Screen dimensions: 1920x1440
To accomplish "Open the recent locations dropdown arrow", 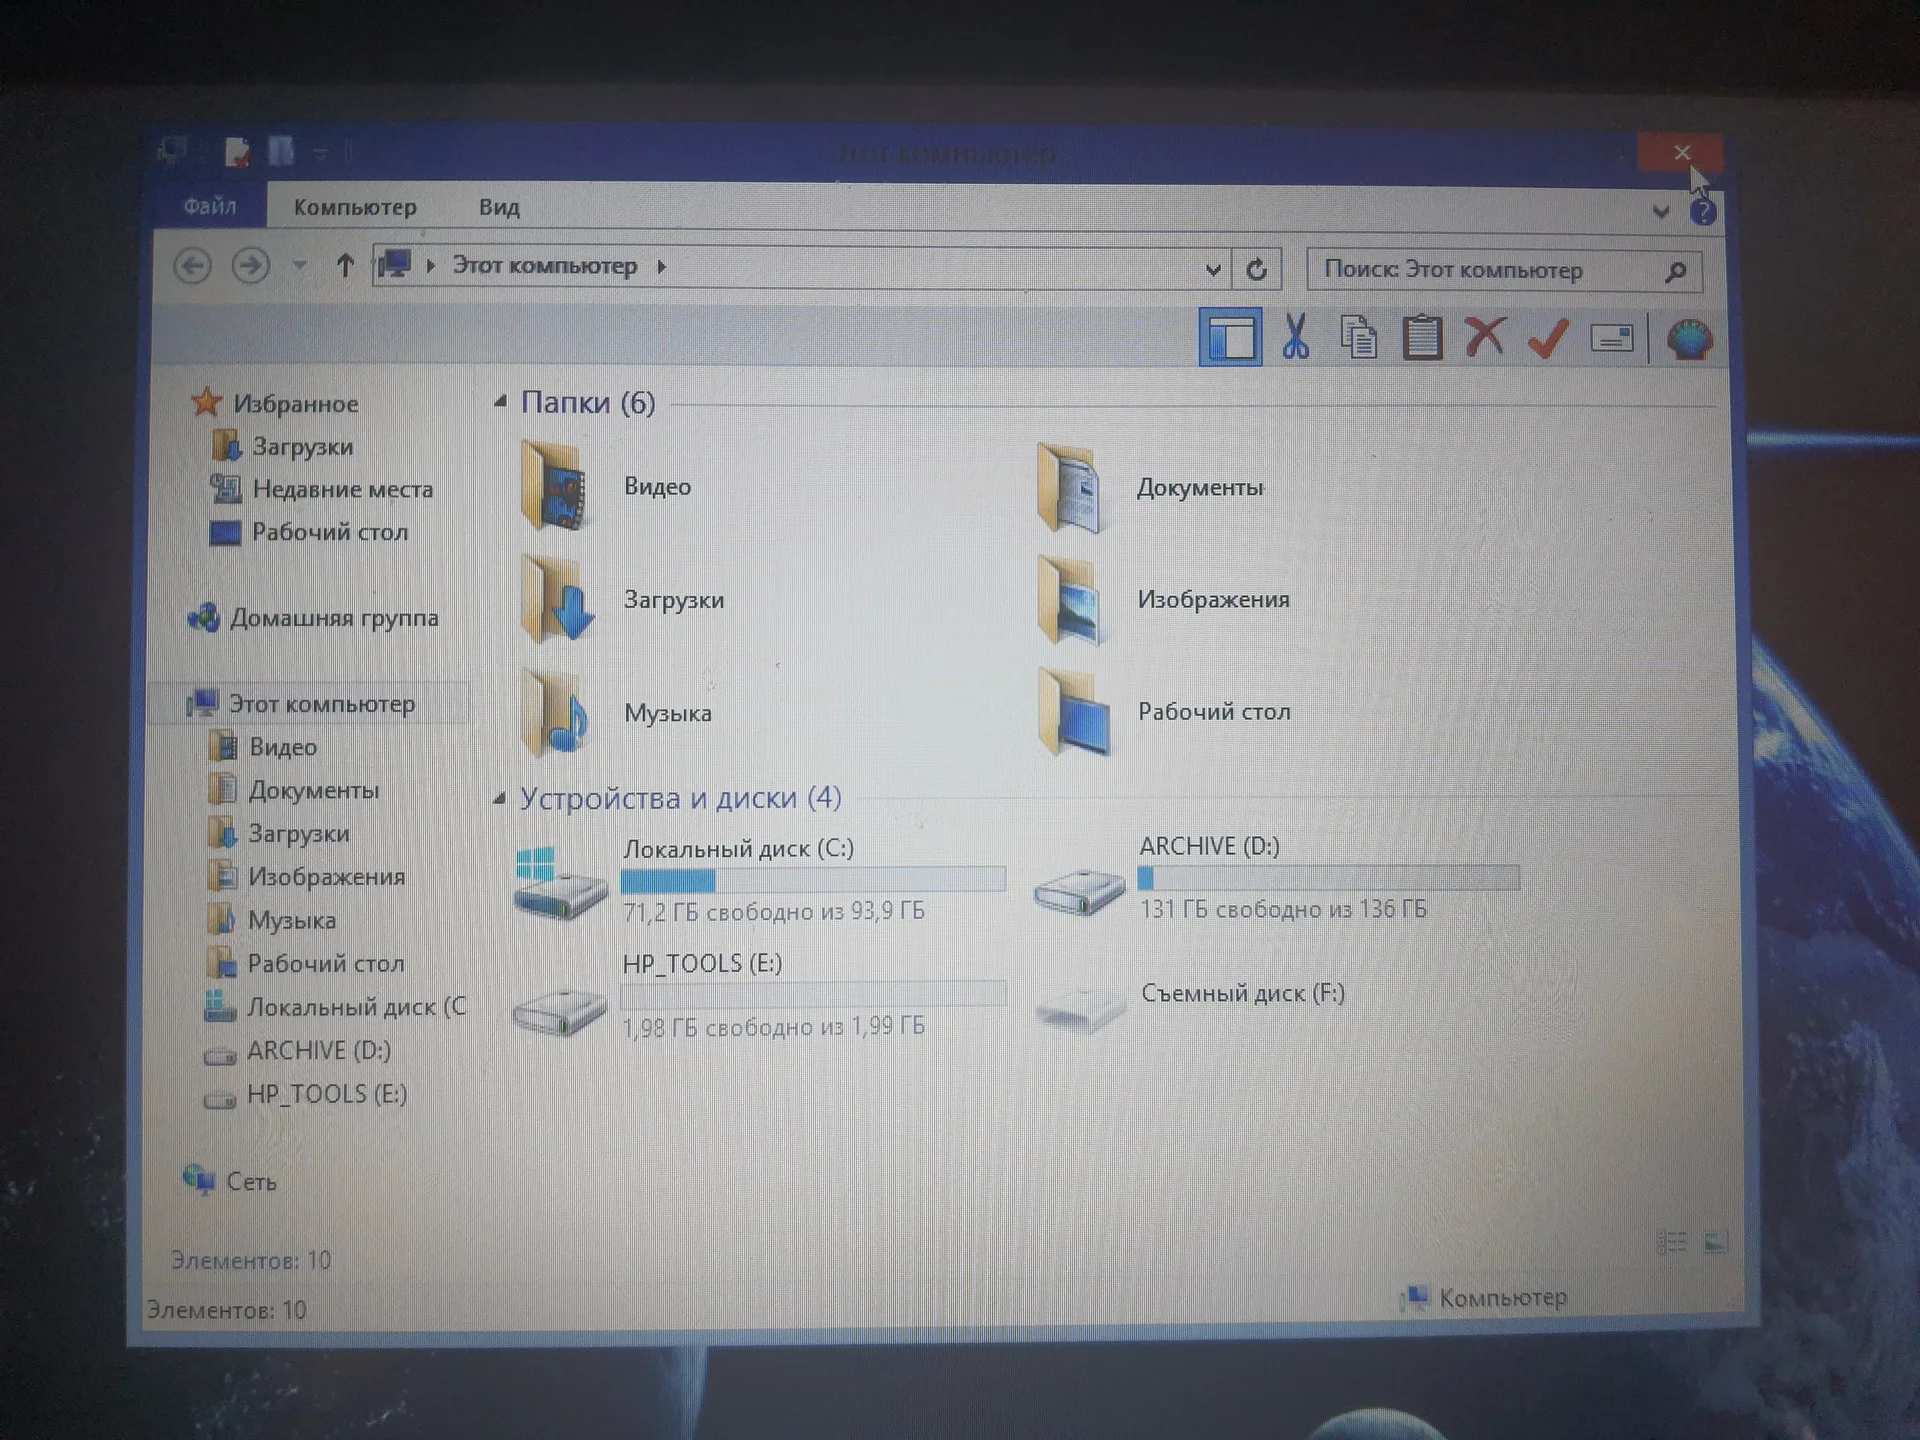I will (x=299, y=266).
